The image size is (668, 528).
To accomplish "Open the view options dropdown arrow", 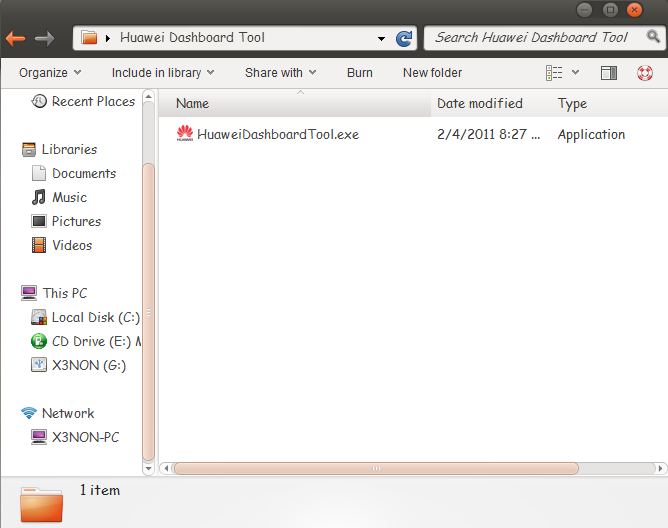I will [575, 72].
